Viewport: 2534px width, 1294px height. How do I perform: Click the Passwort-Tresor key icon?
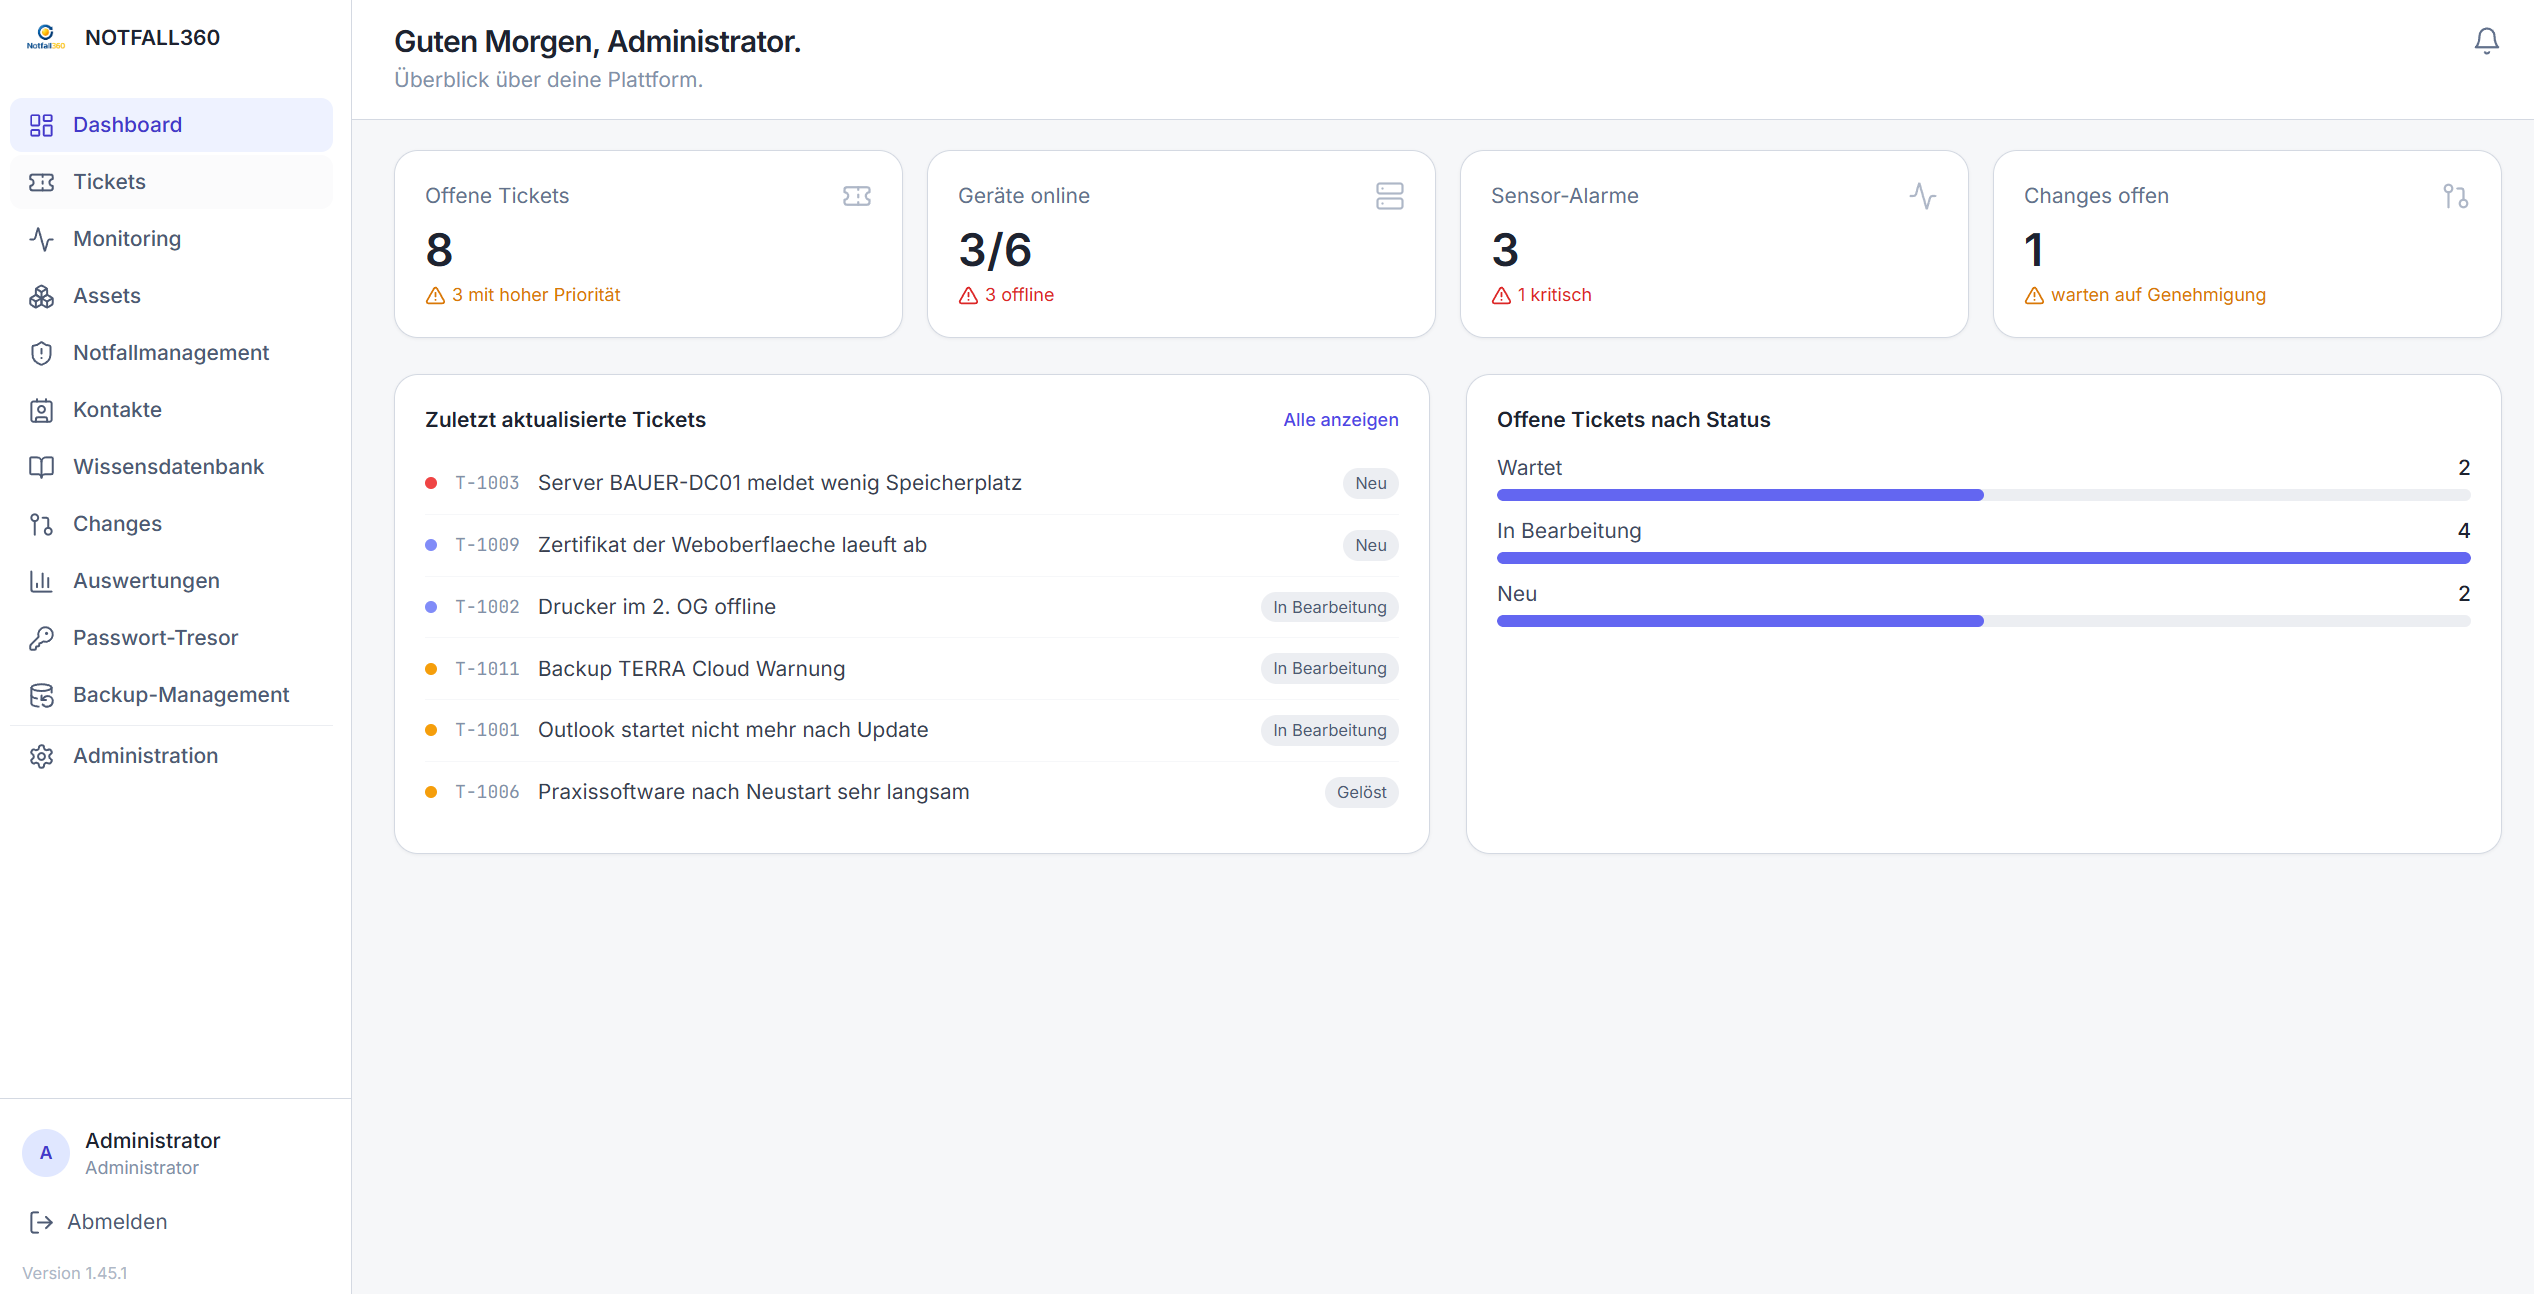tap(41, 638)
